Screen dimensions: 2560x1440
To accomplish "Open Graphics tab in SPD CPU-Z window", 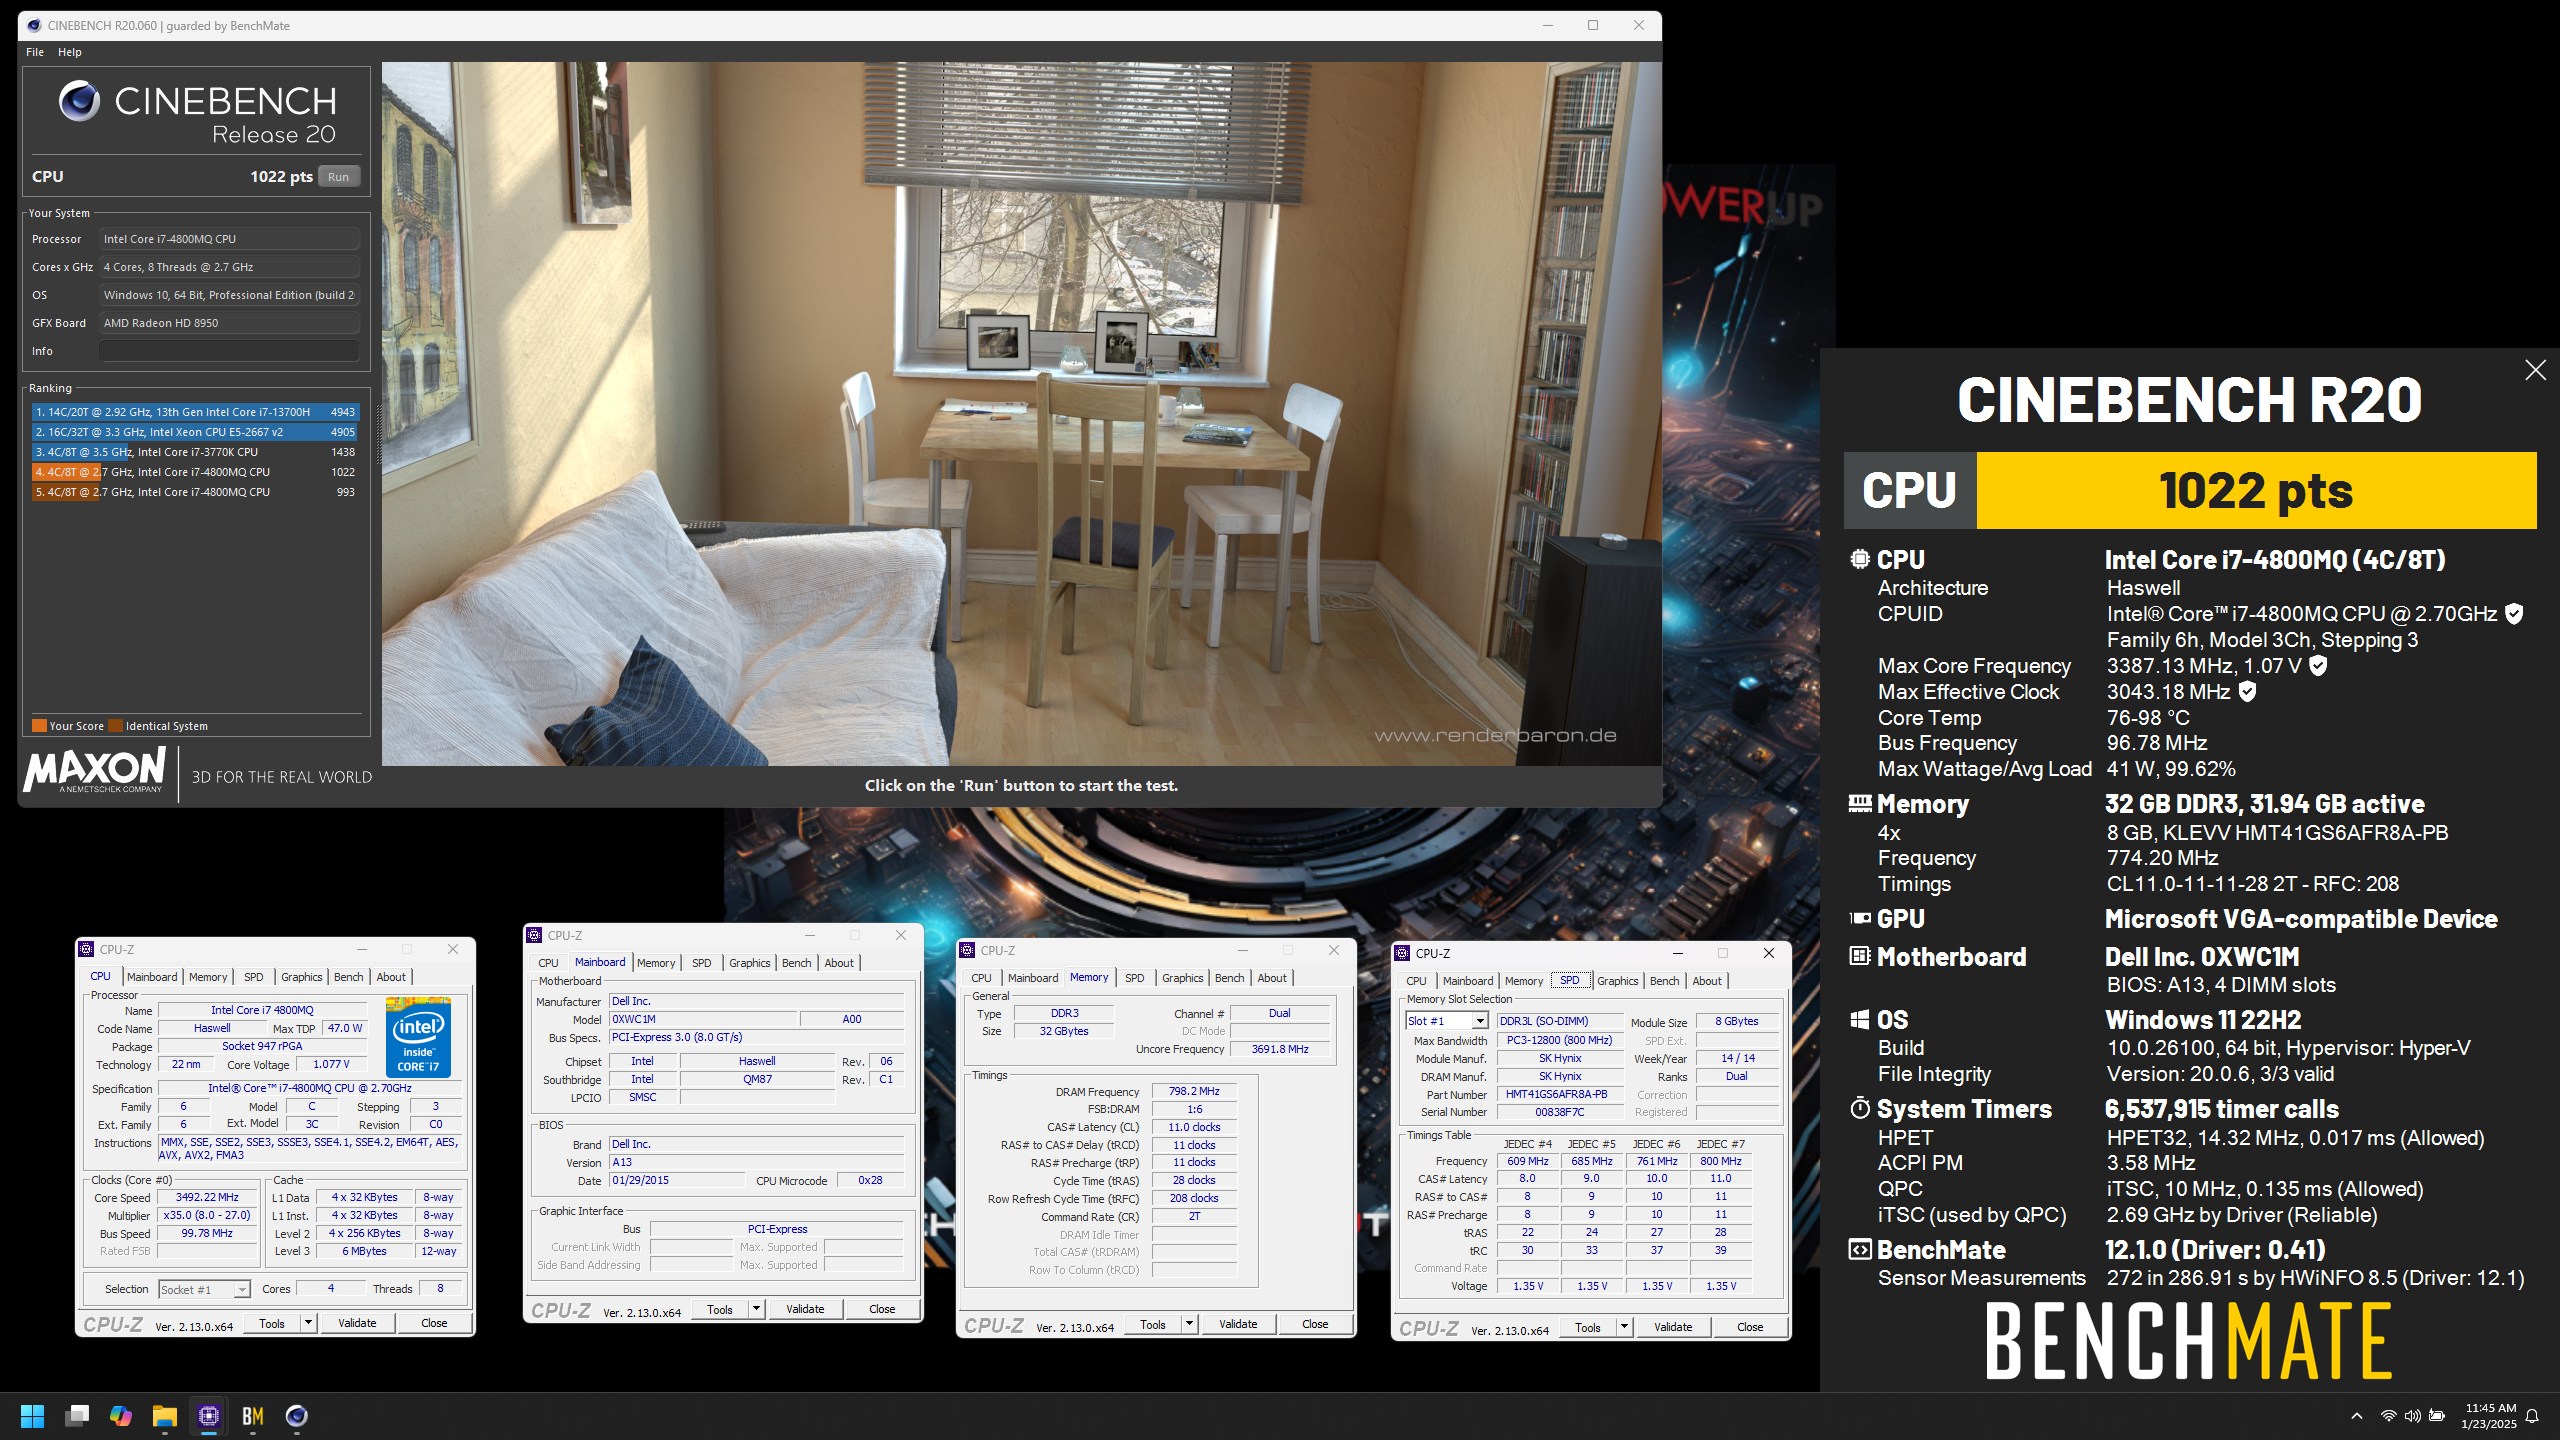I will (x=1618, y=981).
